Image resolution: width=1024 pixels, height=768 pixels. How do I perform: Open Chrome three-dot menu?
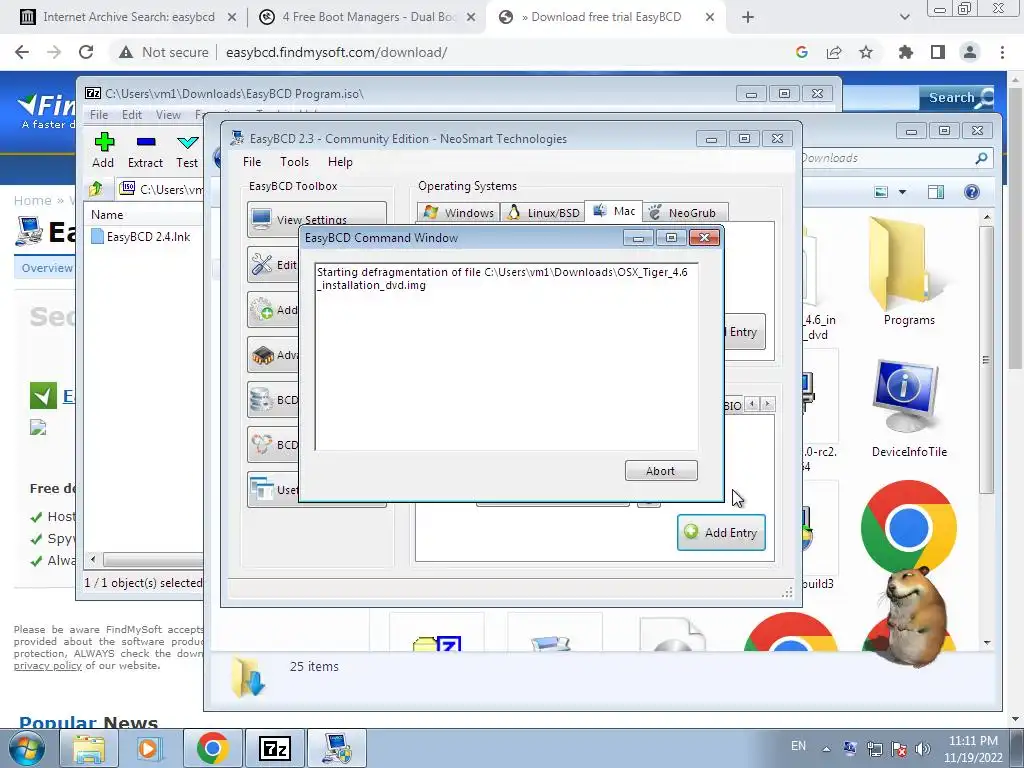point(1002,52)
